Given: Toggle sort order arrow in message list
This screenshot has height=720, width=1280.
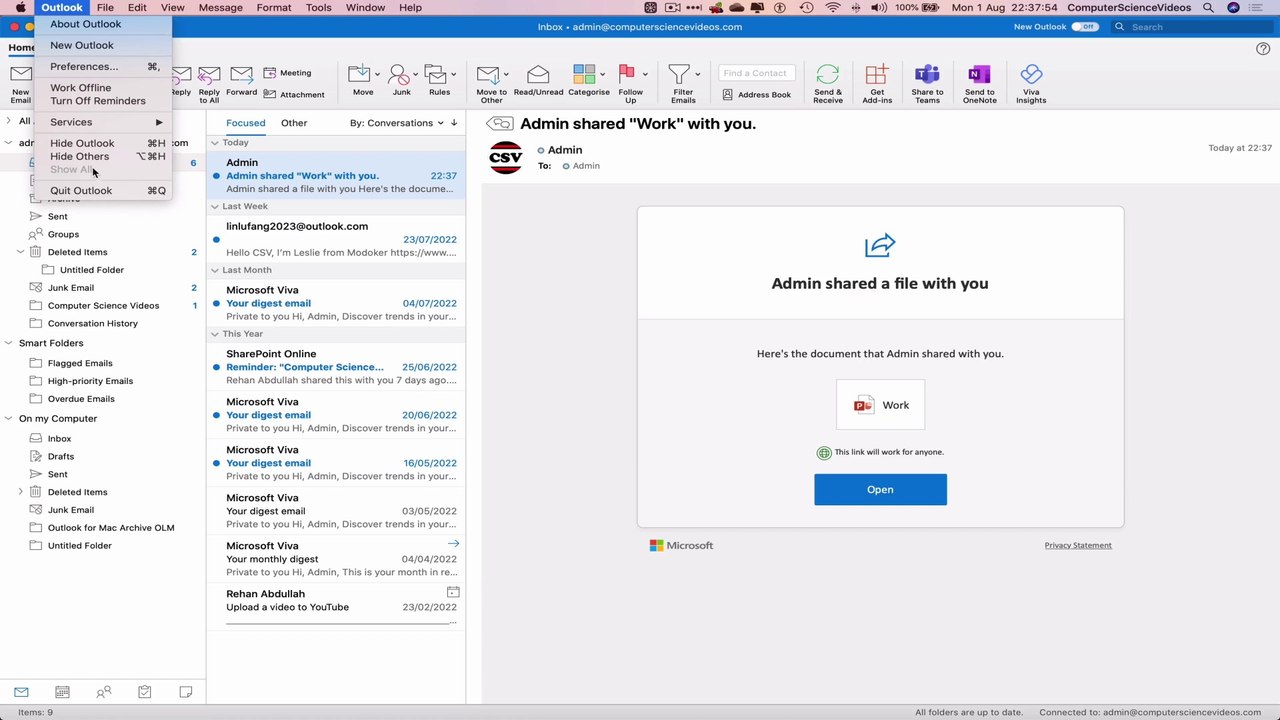Looking at the screenshot, I should [454, 123].
